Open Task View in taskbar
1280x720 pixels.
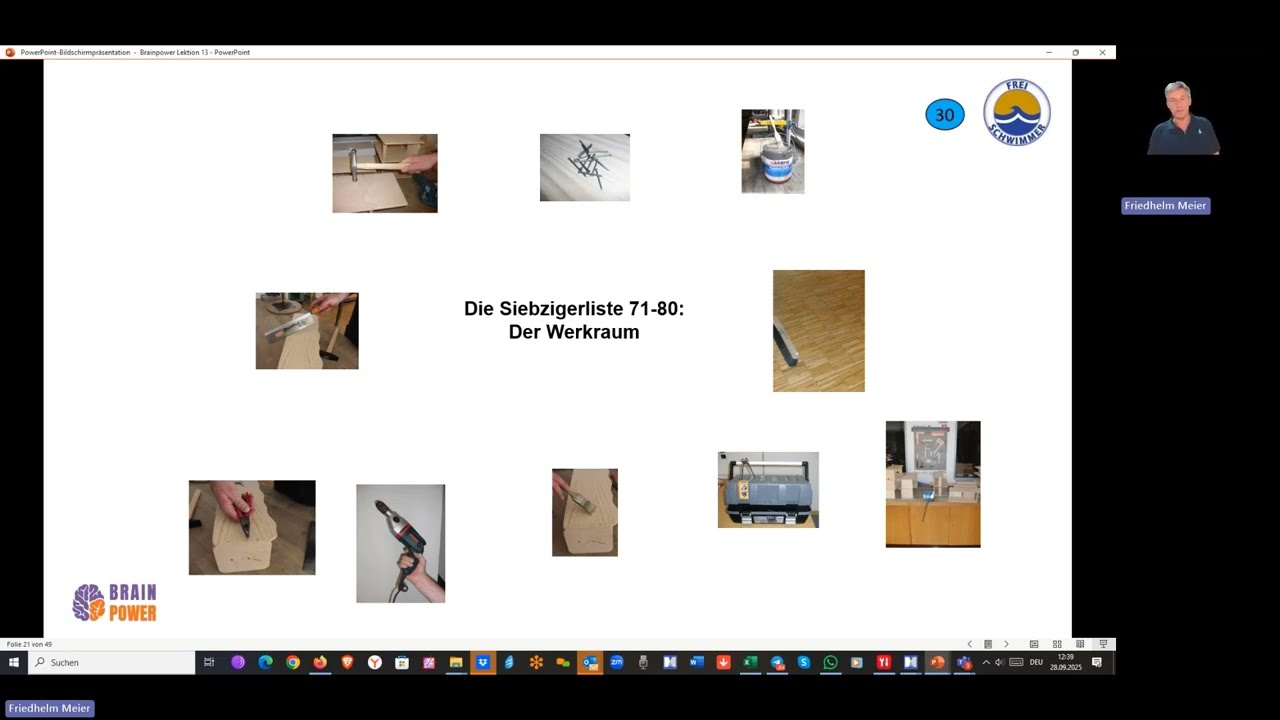coord(209,662)
